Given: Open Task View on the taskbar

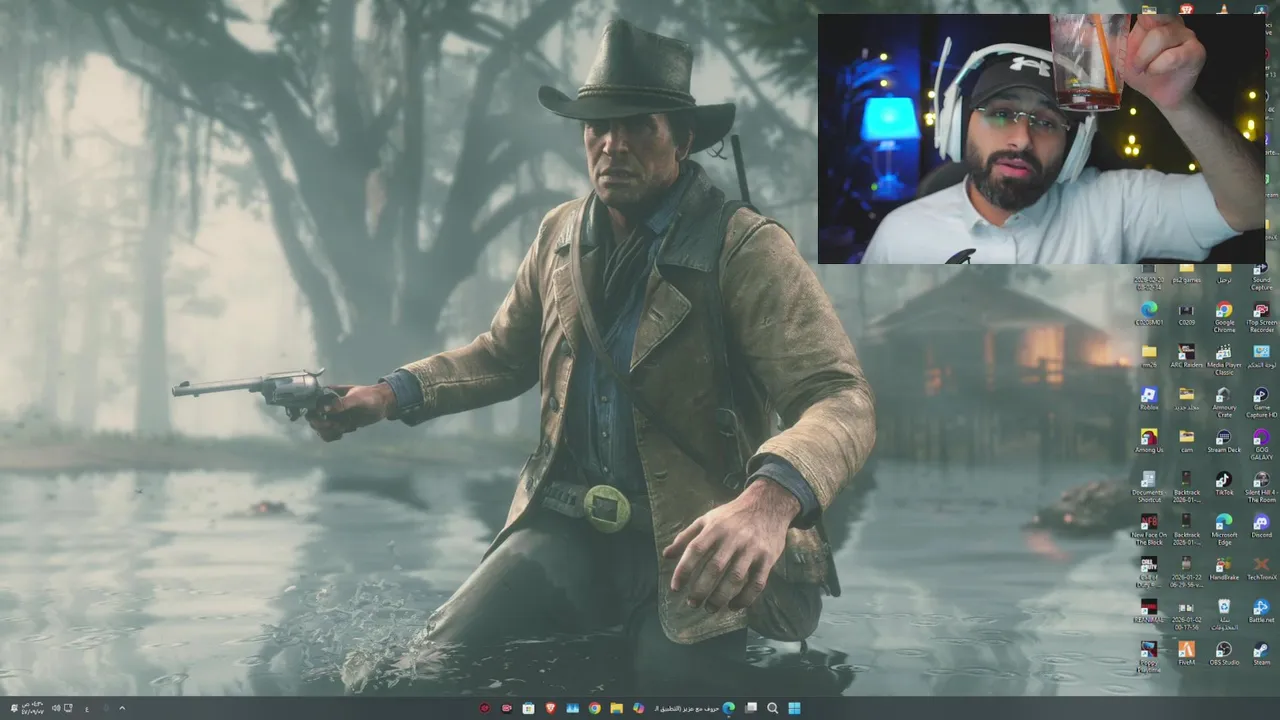Looking at the screenshot, I should coord(751,708).
